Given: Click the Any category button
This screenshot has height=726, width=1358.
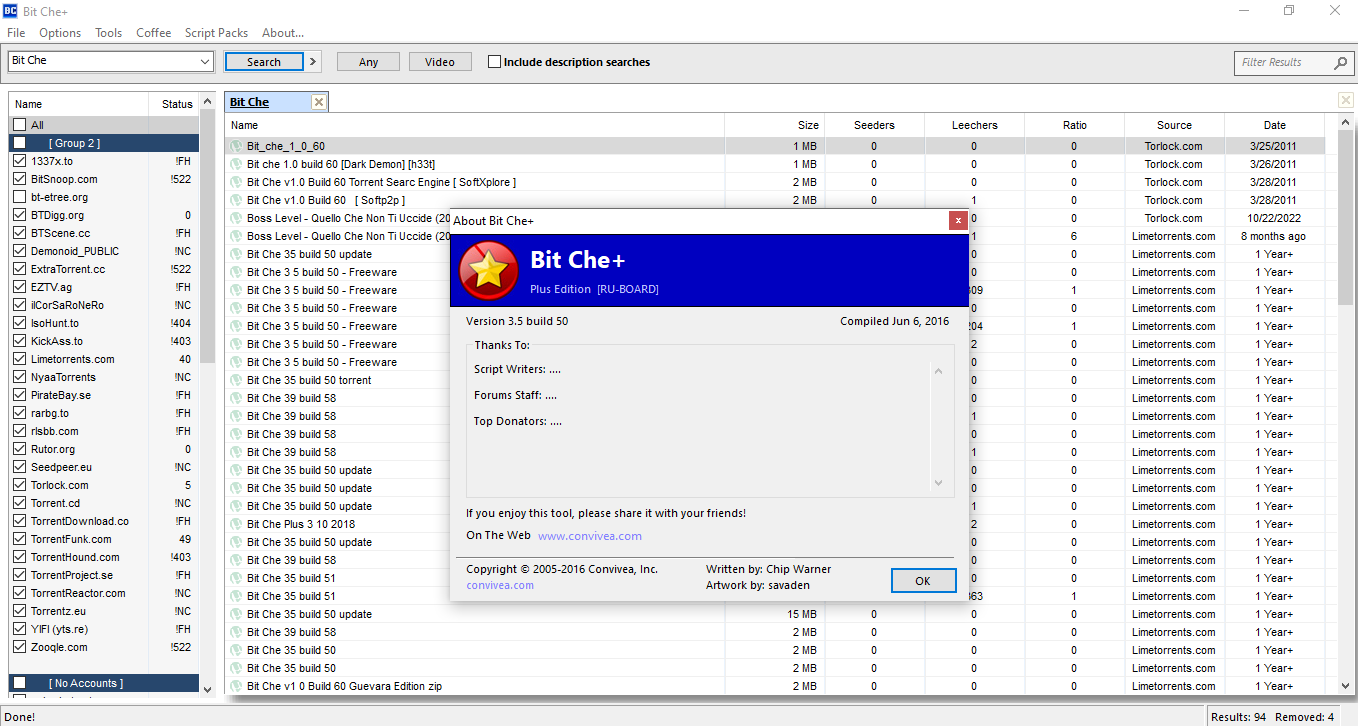Looking at the screenshot, I should tap(369, 62).
